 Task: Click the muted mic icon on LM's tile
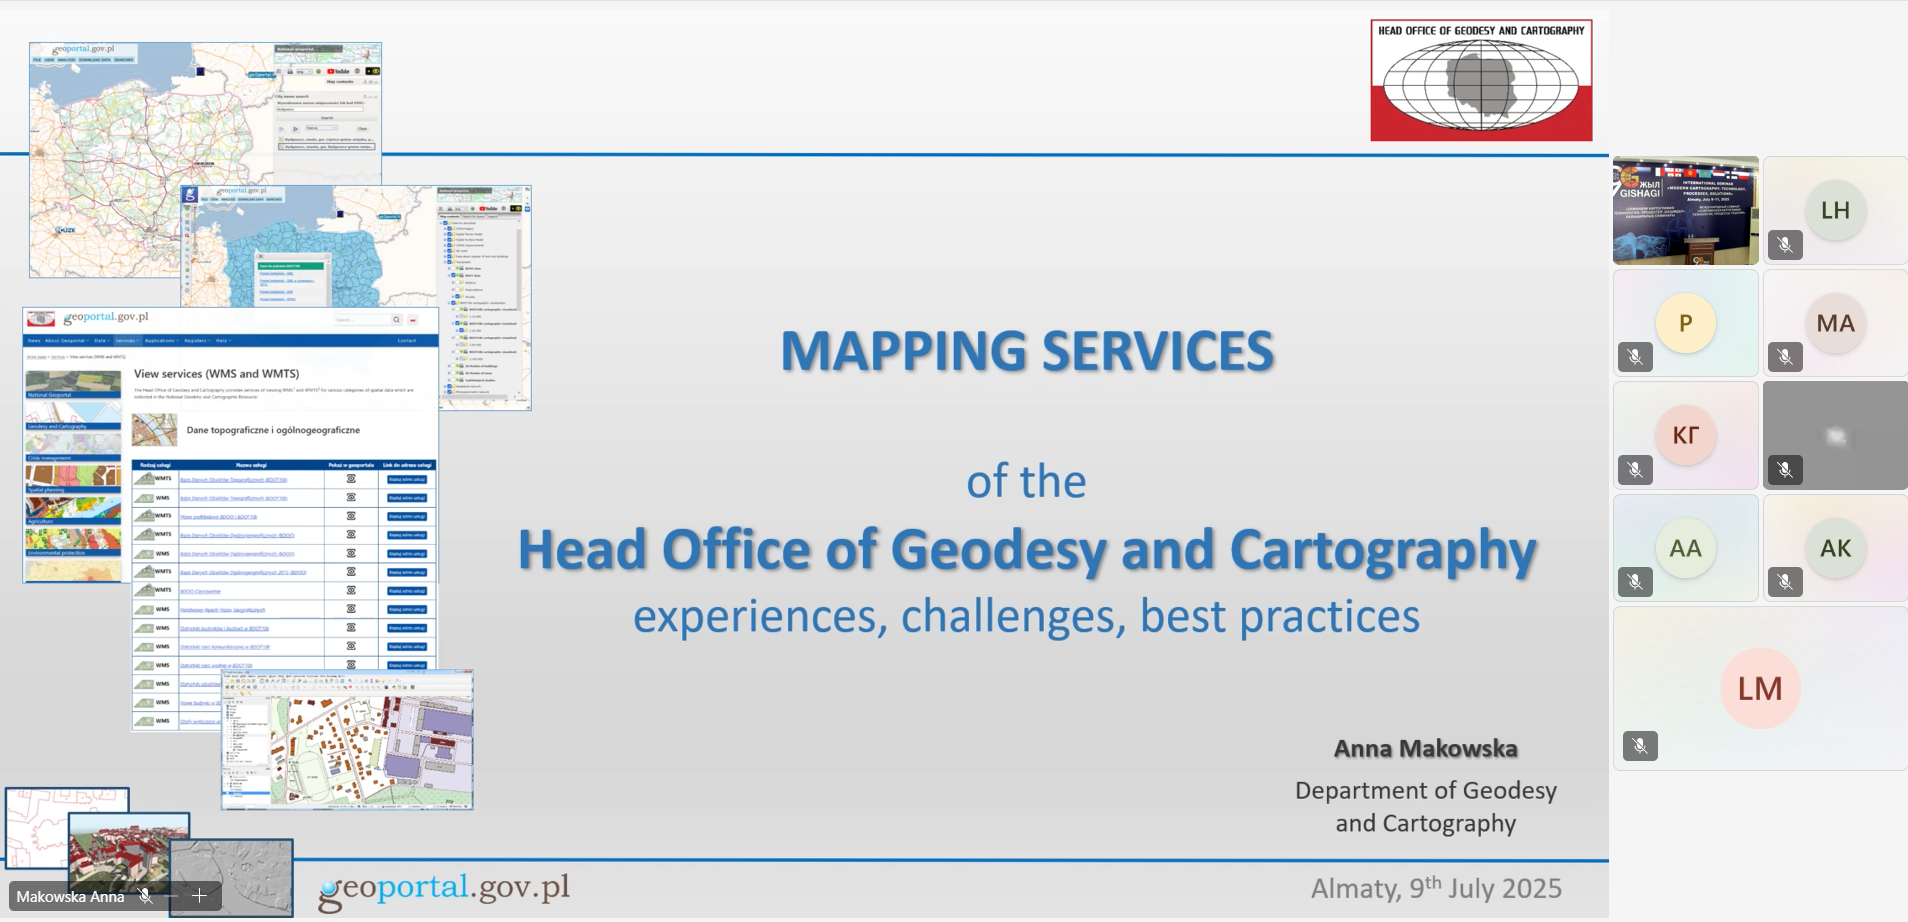1640,746
